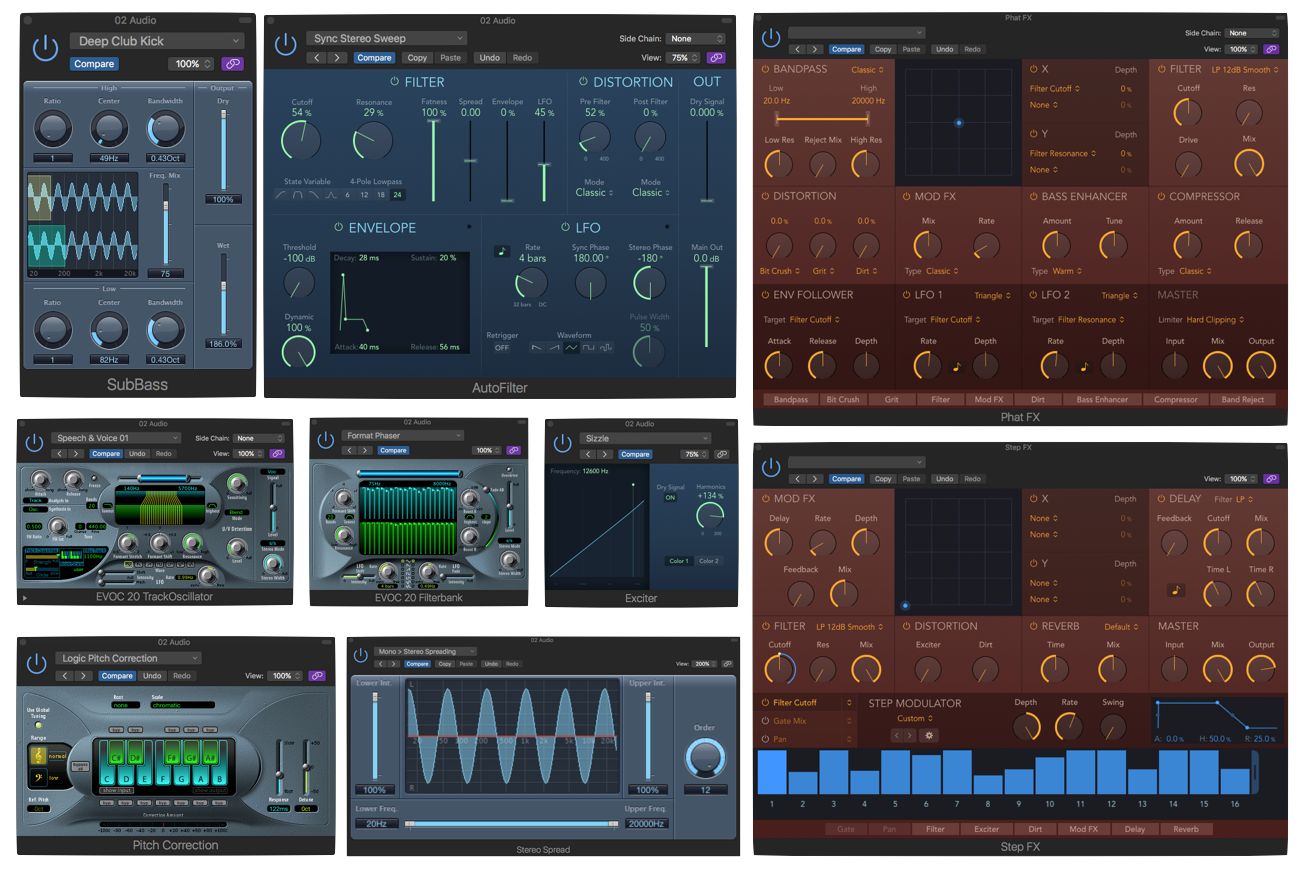The width and height of the screenshot is (1304, 869).
Task: Open AutoFilter Side Chain None dropdown
Action: [694, 38]
